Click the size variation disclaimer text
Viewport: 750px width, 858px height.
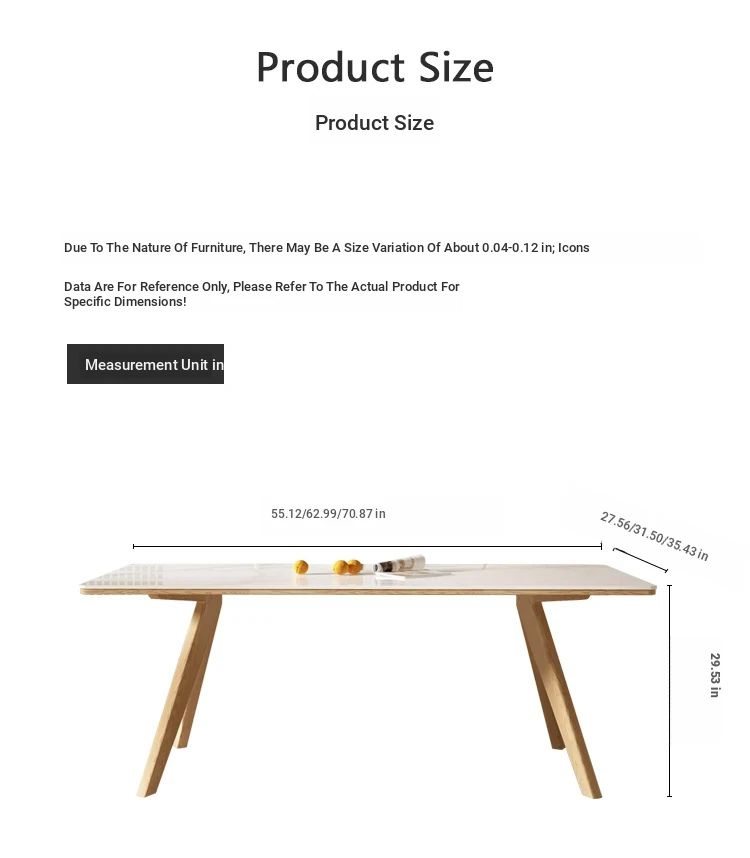point(327,248)
